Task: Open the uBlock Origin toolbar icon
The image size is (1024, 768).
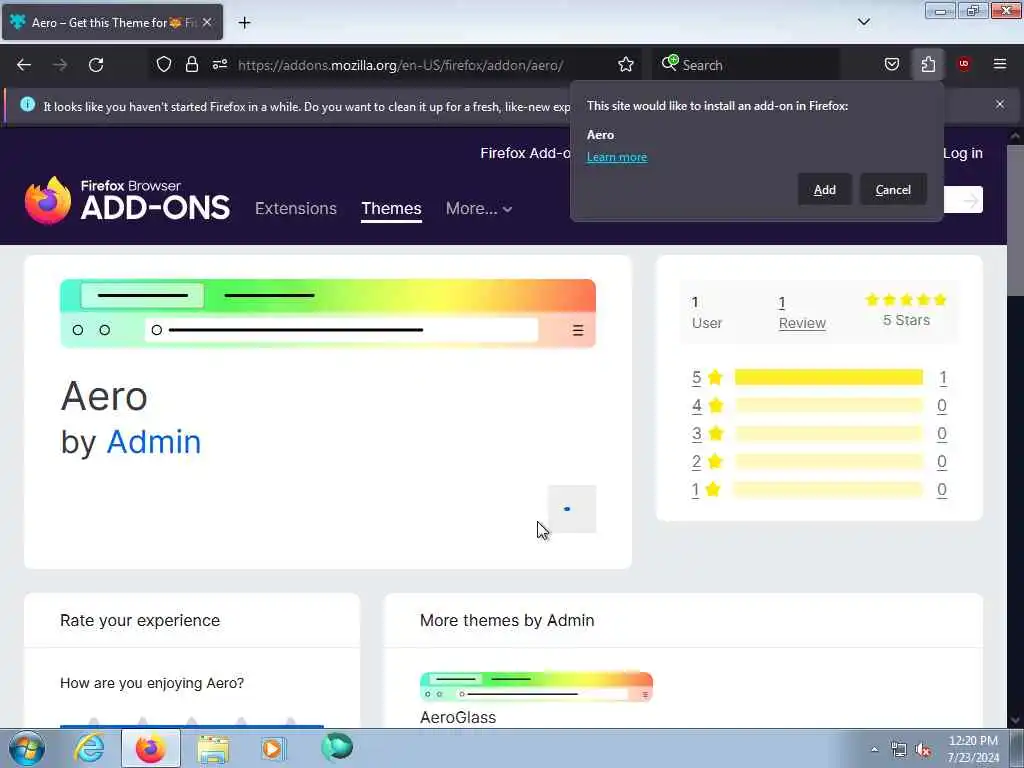Action: click(964, 64)
